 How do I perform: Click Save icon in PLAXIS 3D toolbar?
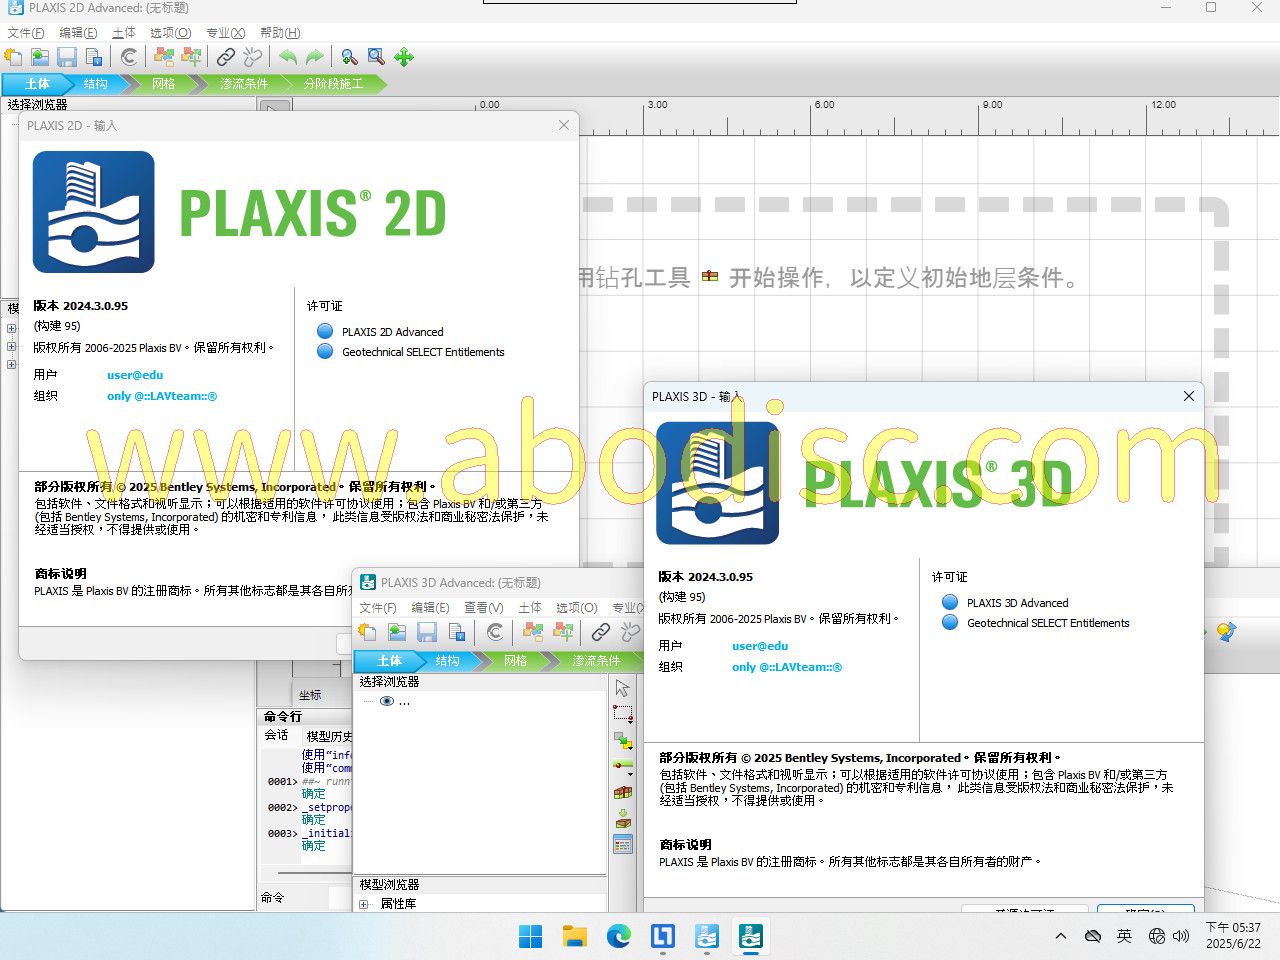[427, 632]
